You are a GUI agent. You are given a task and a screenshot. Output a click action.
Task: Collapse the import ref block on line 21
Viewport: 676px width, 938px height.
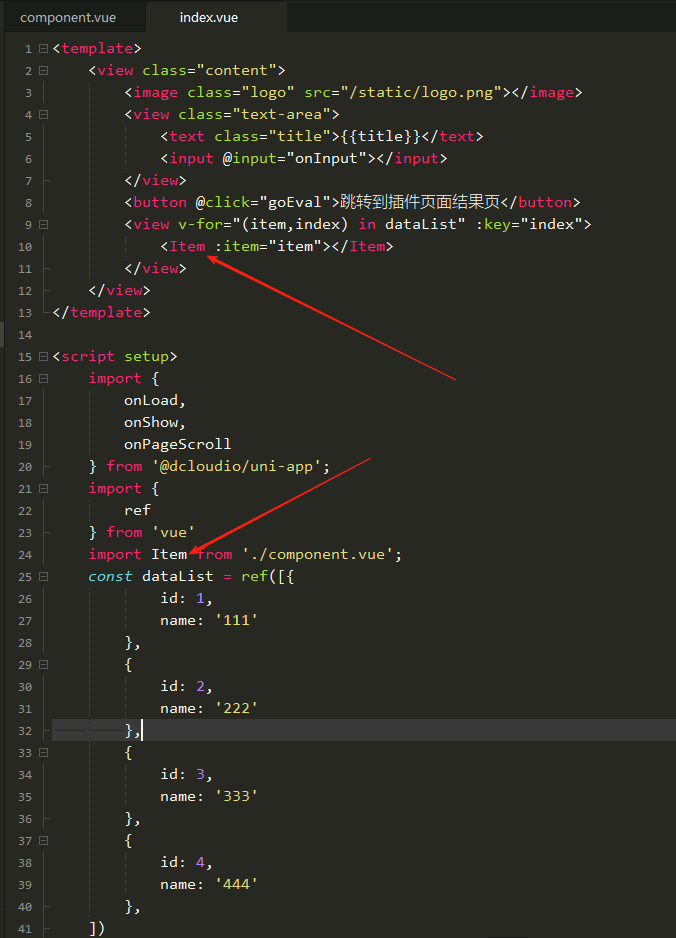pyautogui.click(x=43, y=489)
